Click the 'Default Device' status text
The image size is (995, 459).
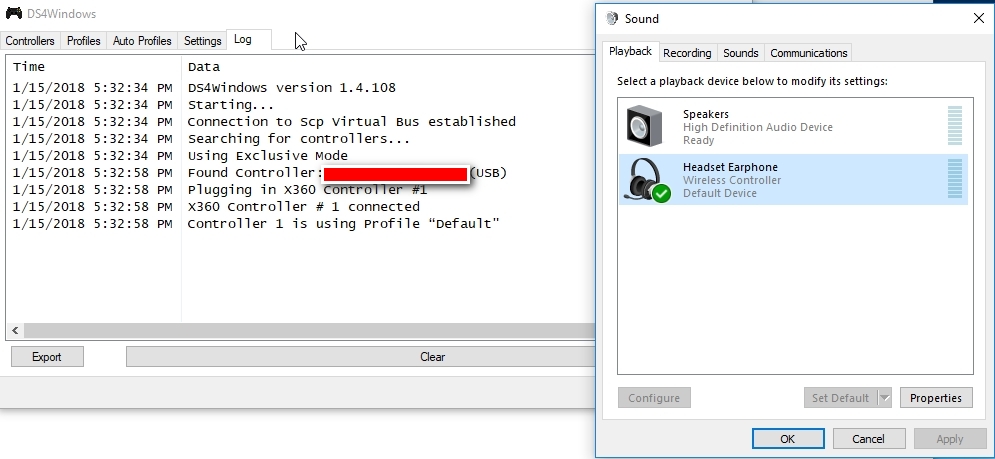click(720, 193)
